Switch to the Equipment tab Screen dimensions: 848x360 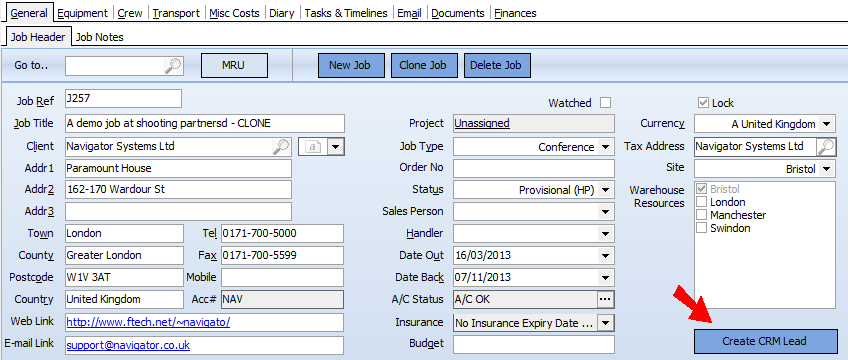pos(83,13)
